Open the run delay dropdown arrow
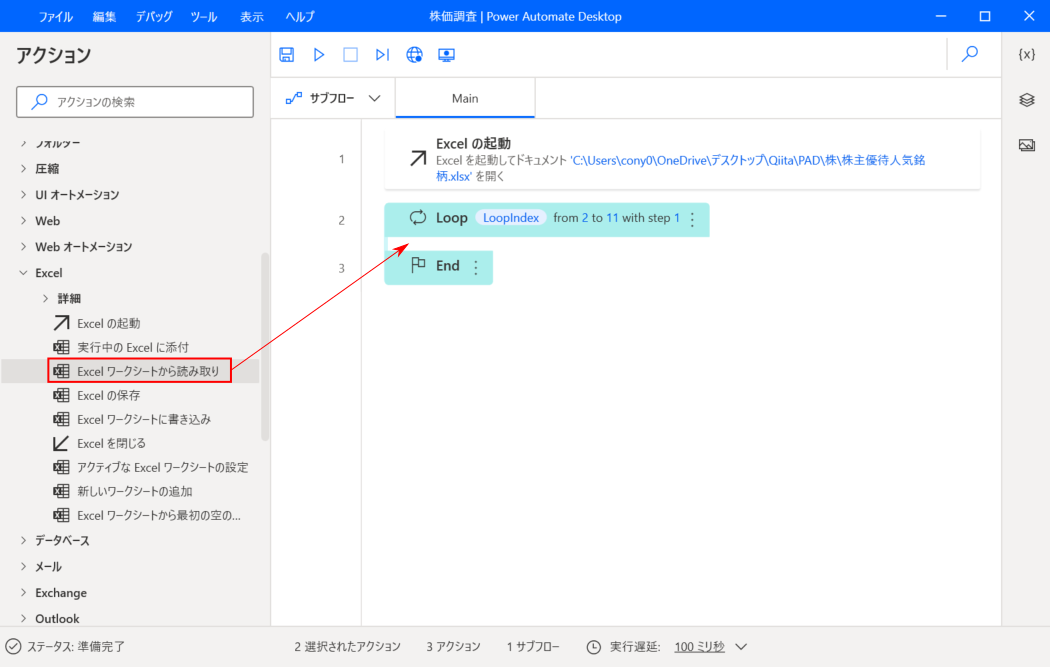The image size is (1050, 667). point(741,647)
